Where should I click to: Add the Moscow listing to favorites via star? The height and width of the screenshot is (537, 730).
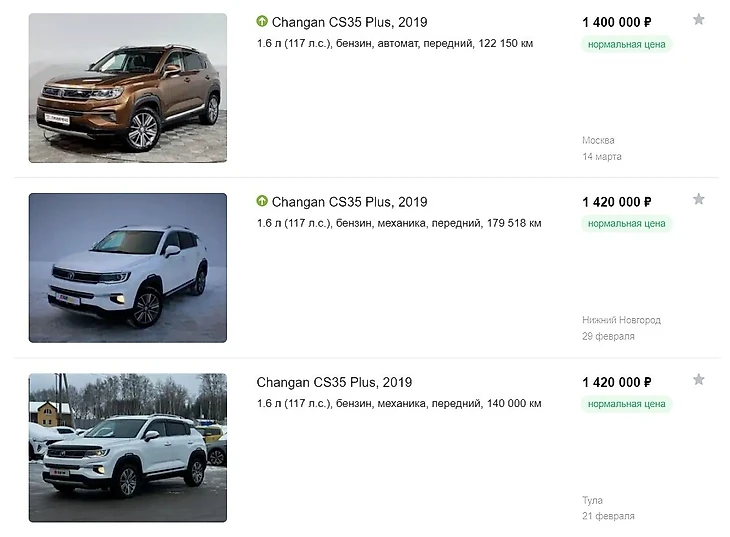[x=698, y=20]
